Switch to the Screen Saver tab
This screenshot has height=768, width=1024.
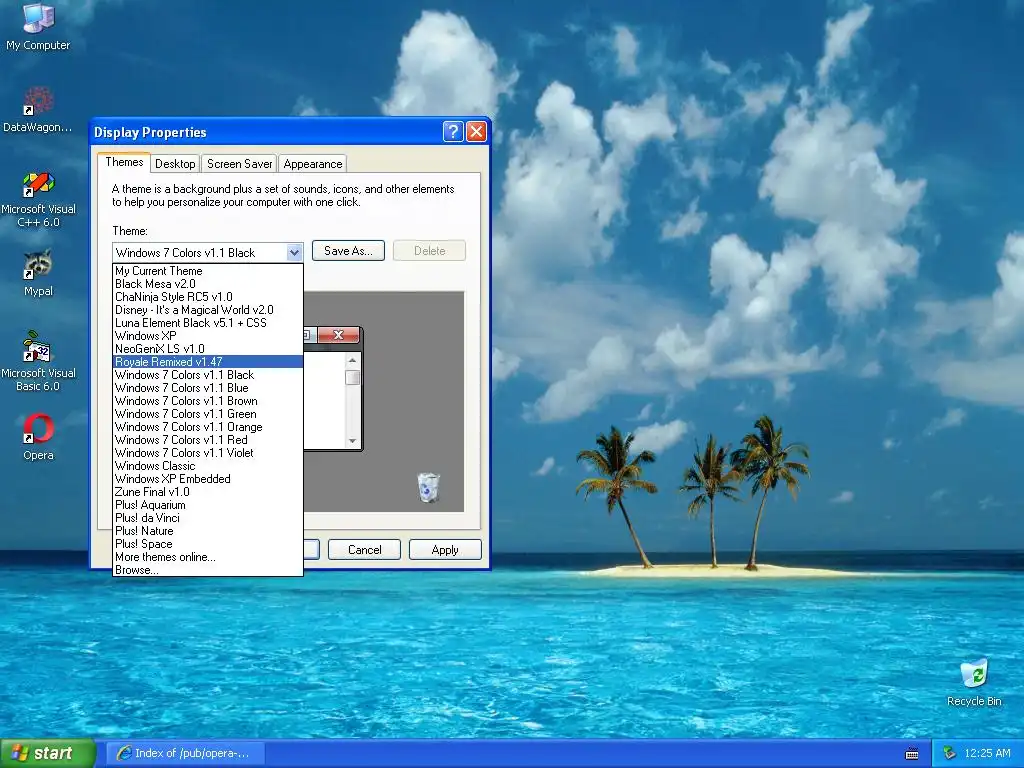[x=239, y=164]
